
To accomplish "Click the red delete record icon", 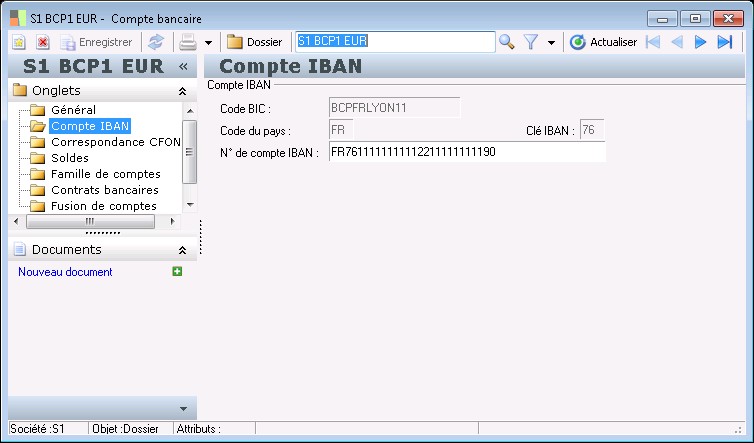I will [43, 42].
